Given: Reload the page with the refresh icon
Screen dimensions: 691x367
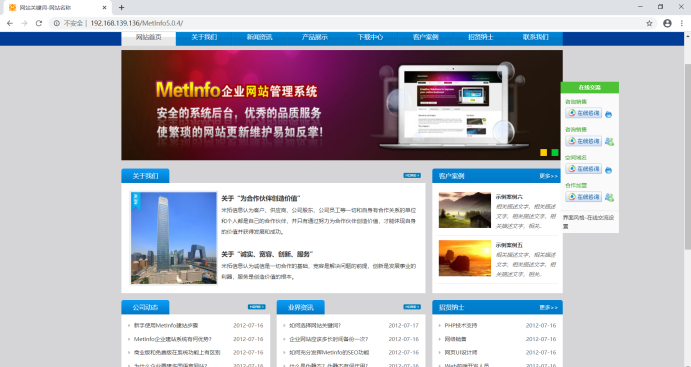Looking at the screenshot, I should tap(39, 23).
